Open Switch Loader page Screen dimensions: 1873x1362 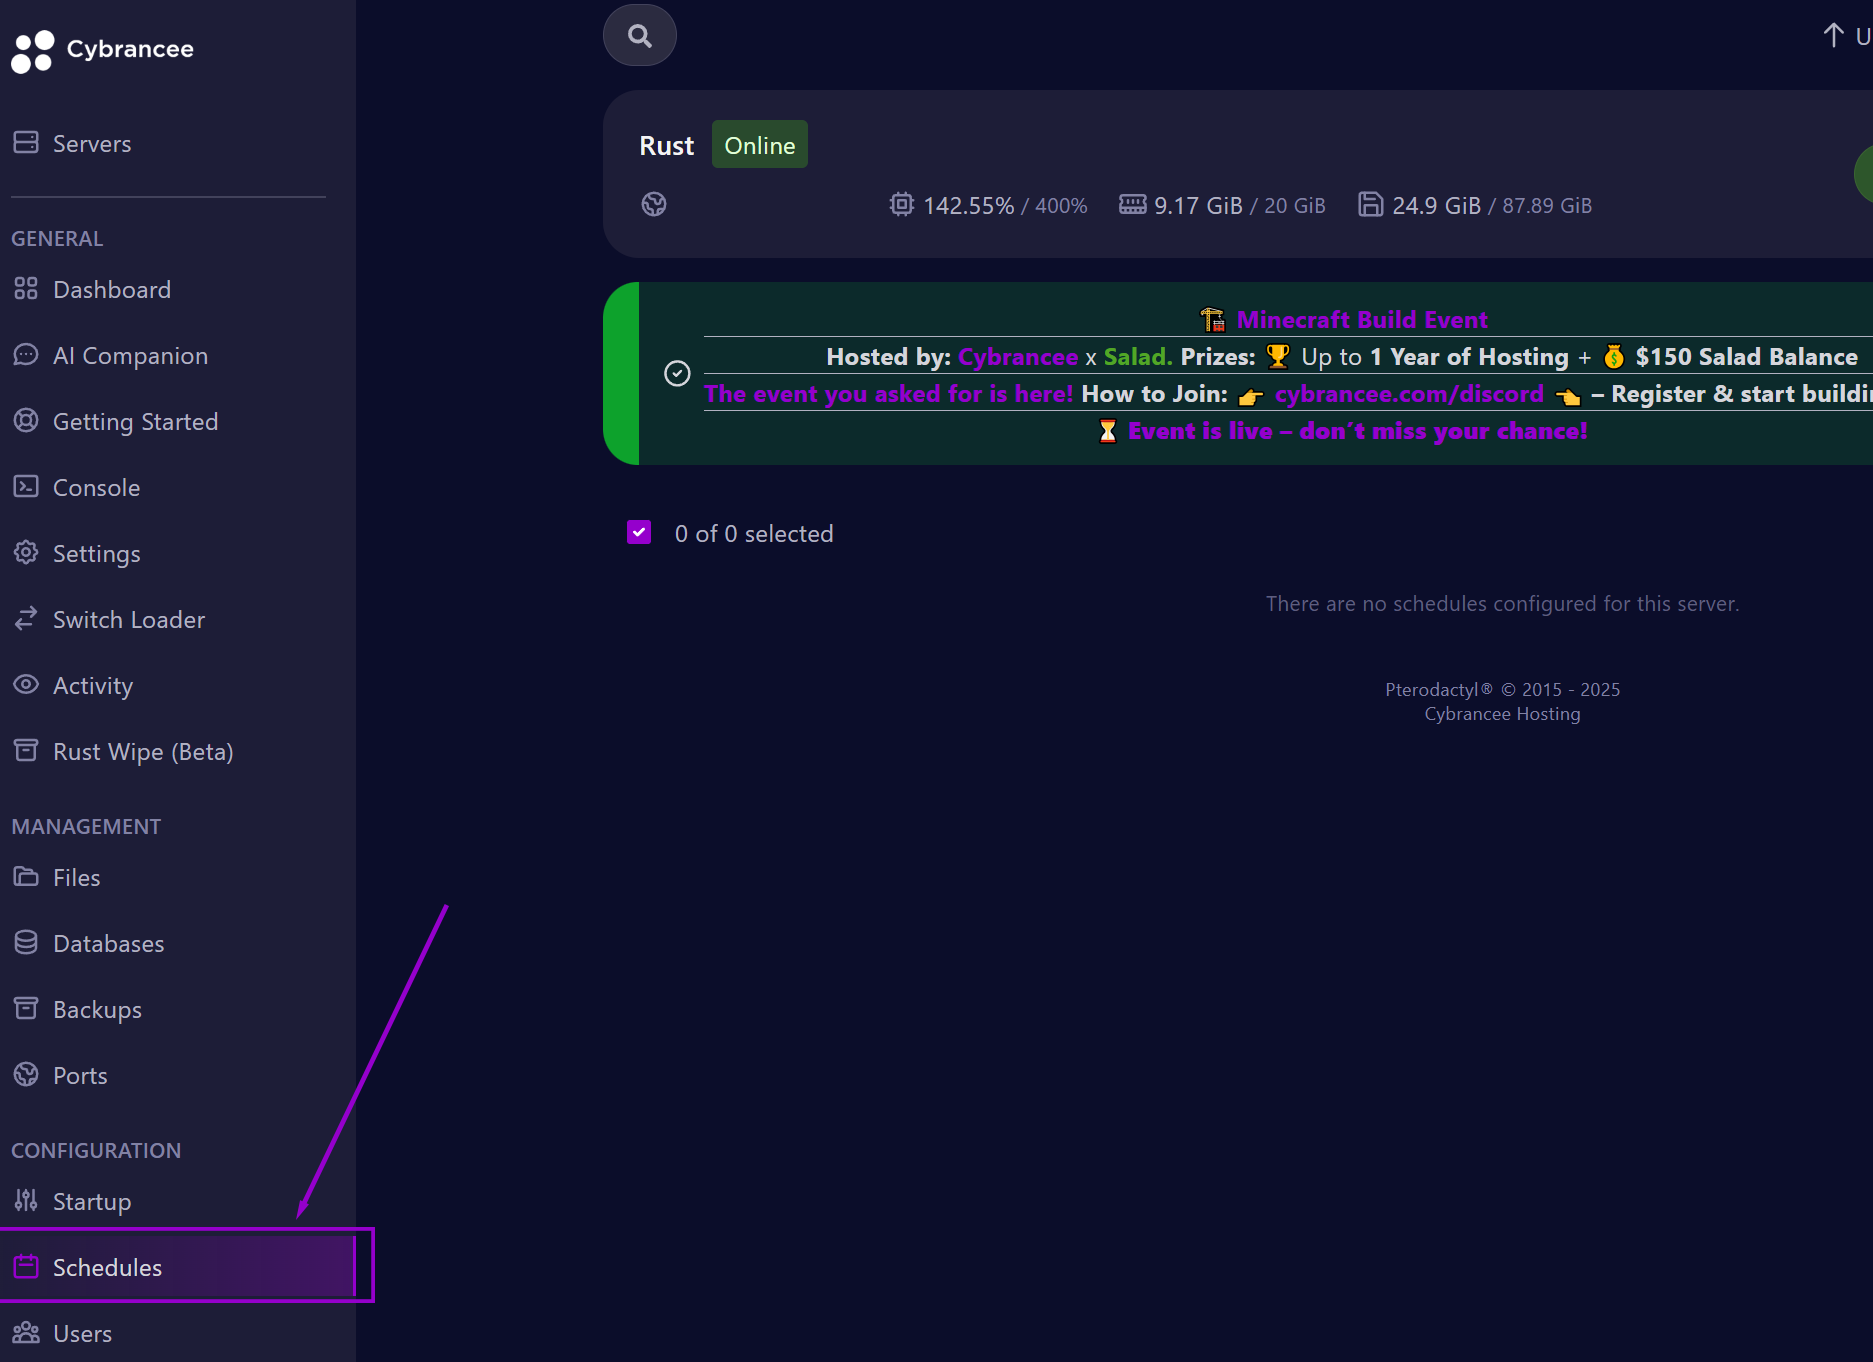(x=128, y=620)
